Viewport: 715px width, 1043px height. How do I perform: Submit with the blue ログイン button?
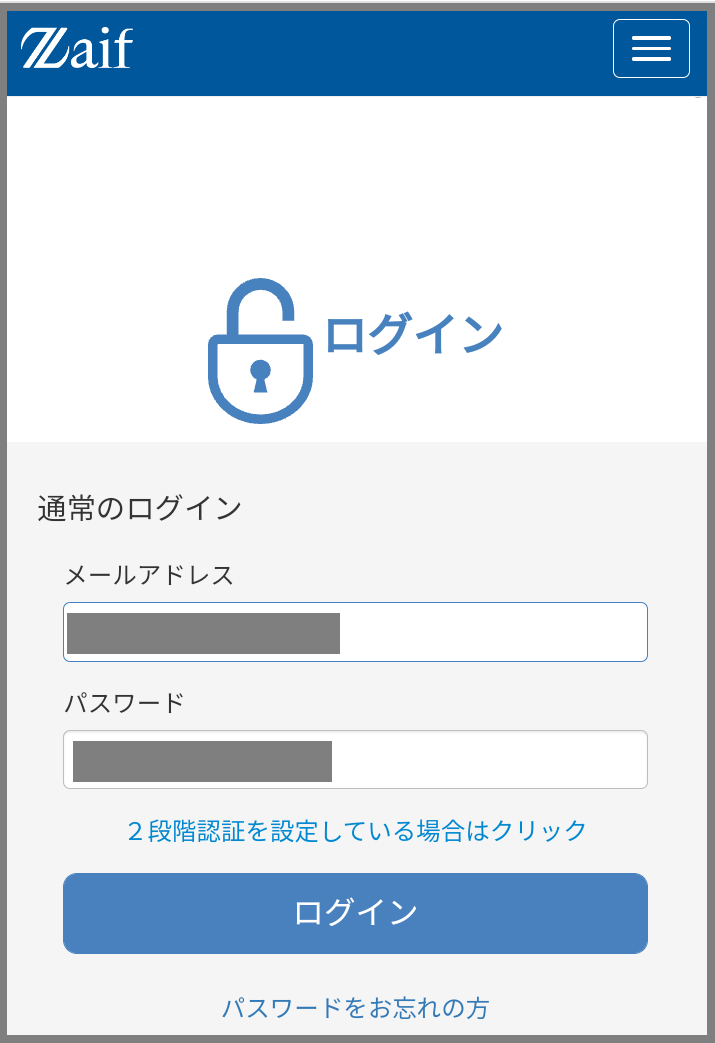point(355,913)
